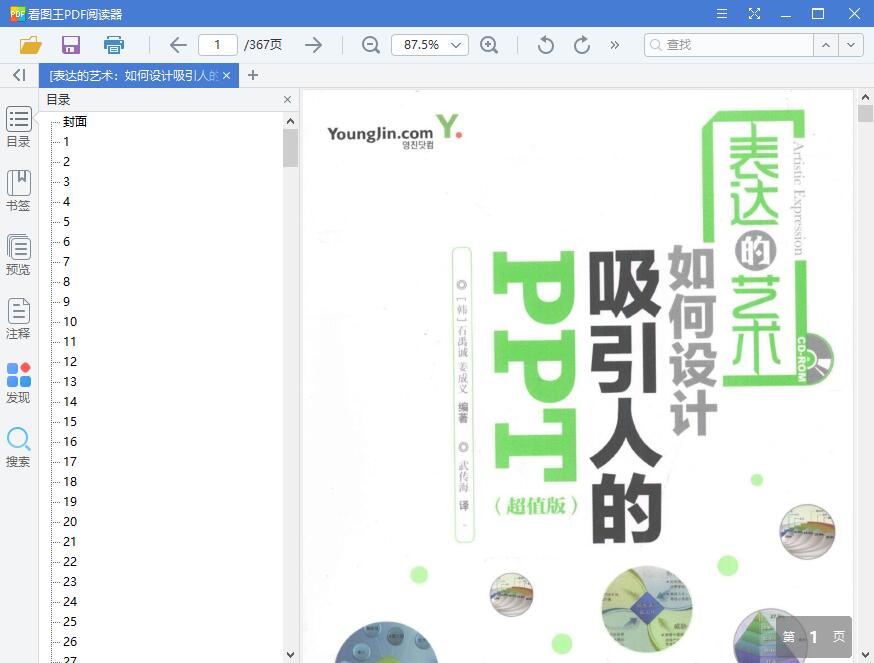Select outline entry 1

66,142
